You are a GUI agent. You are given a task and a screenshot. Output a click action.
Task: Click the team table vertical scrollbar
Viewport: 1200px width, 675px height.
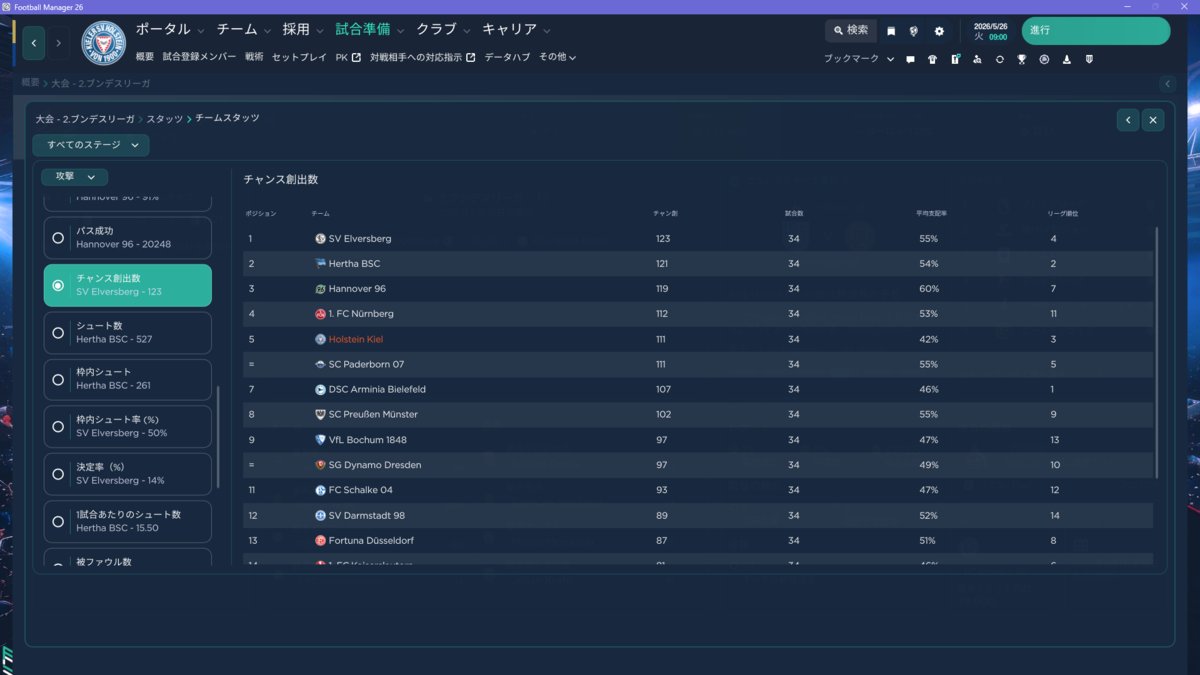(1157, 352)
